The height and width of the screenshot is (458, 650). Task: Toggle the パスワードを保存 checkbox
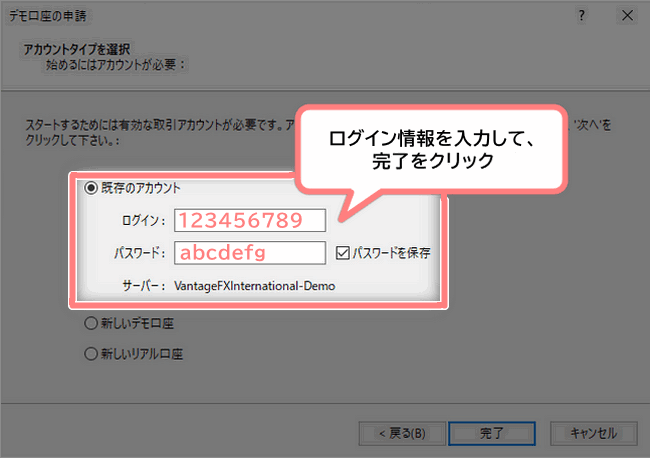point(342,253)
